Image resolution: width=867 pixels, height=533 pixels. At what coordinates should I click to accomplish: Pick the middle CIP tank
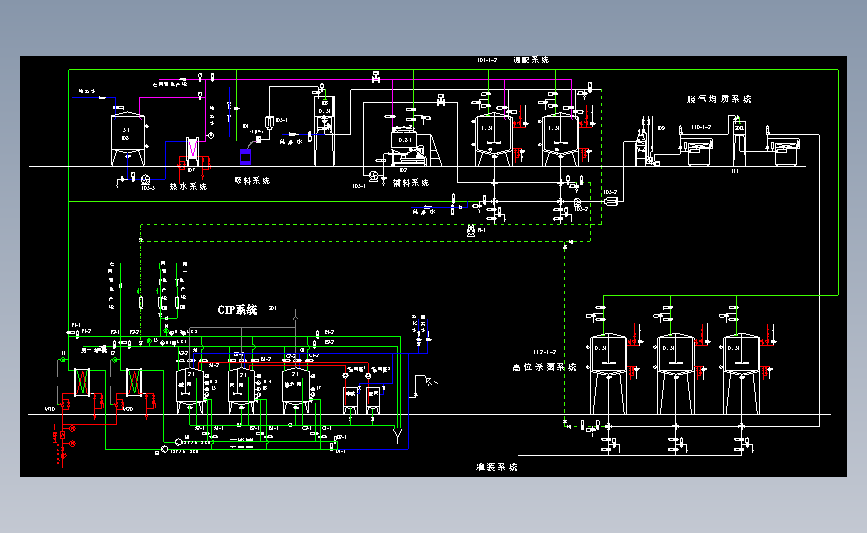(242, 390)
